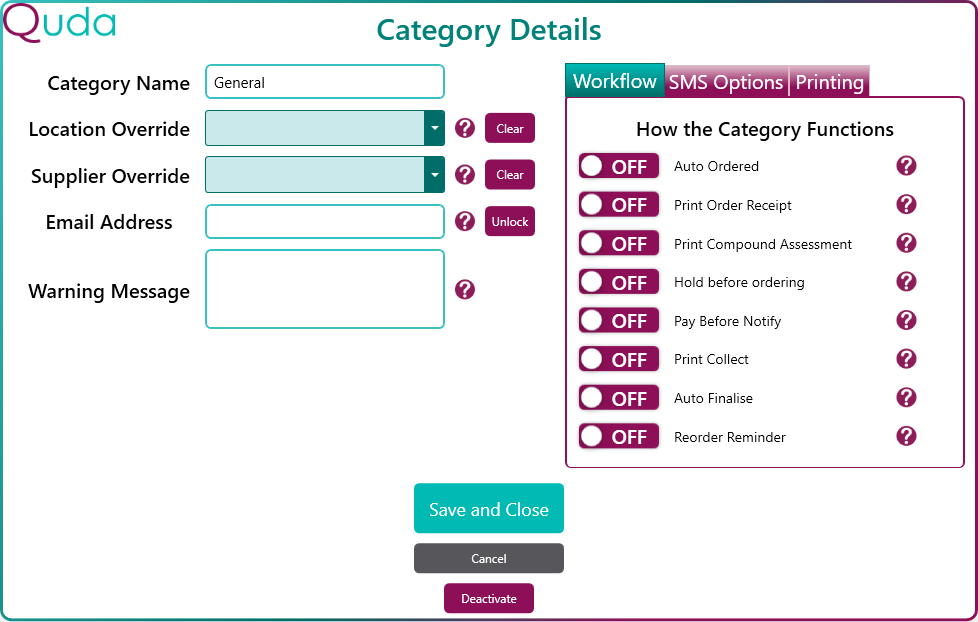Open help icon beside Warning Message
Image resolution: width=978 pixels, height=622 pixels.
coord(465,289)
